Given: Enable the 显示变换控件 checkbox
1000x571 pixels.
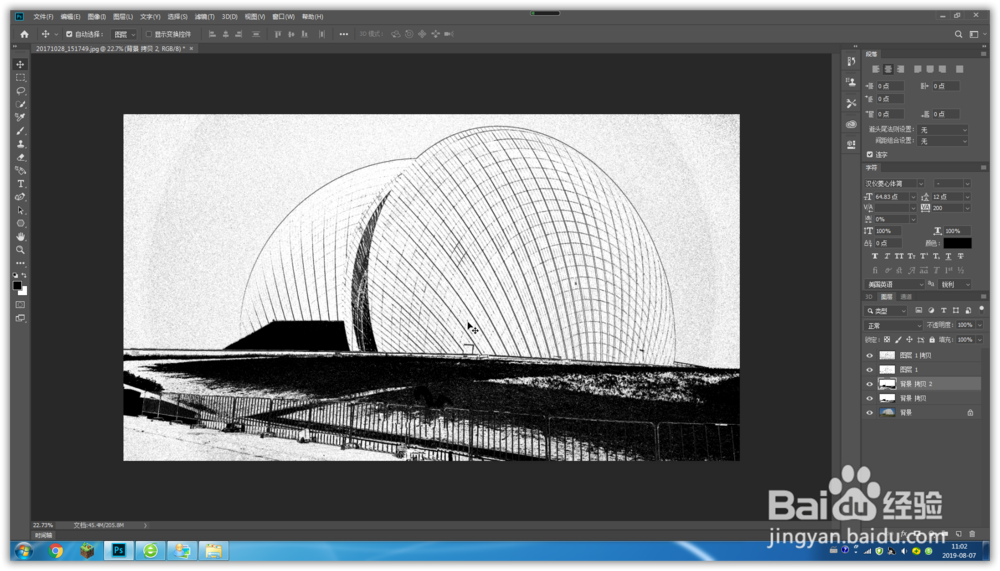Looking at the screenshot, I should coord(149,34).
